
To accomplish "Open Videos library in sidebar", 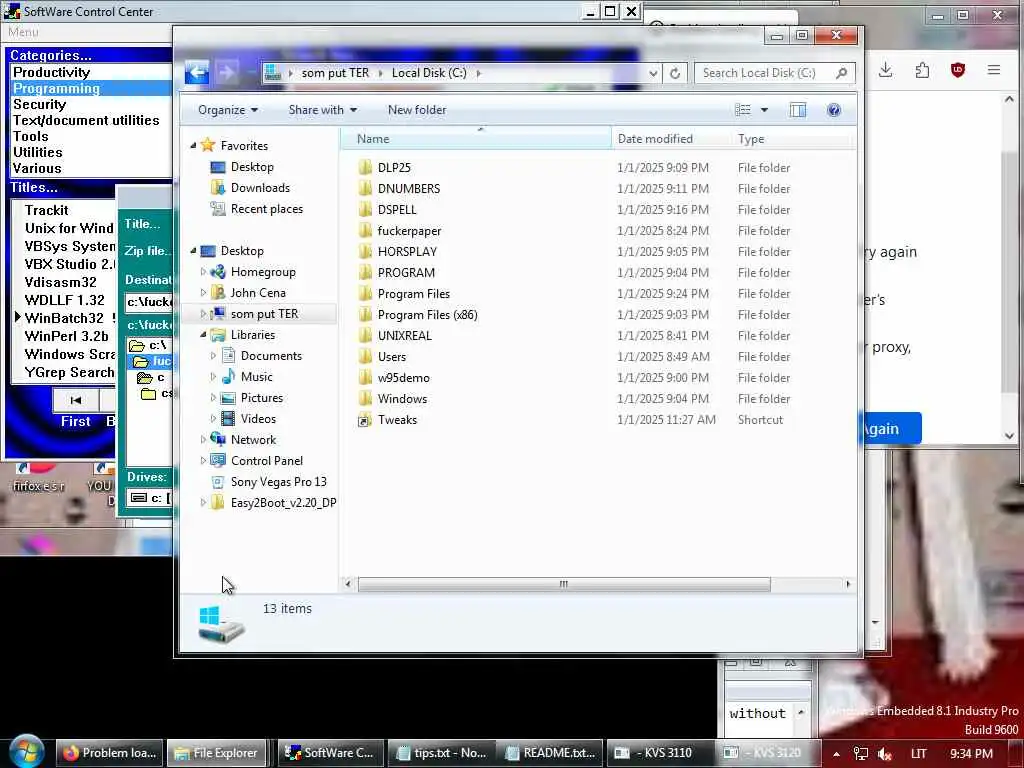I will (258, 419).
